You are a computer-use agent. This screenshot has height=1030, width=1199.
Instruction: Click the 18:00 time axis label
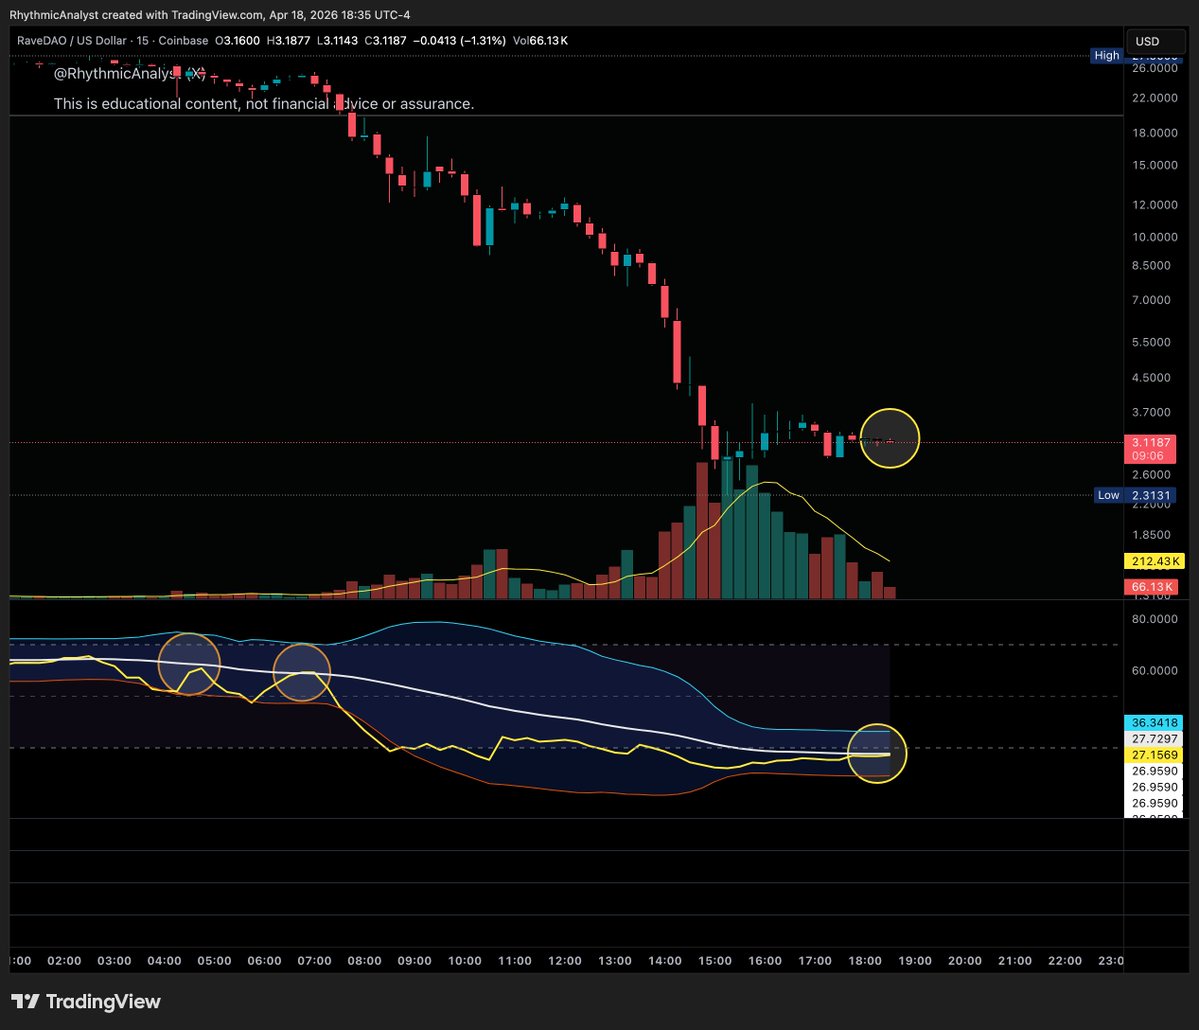coord(865,960)
